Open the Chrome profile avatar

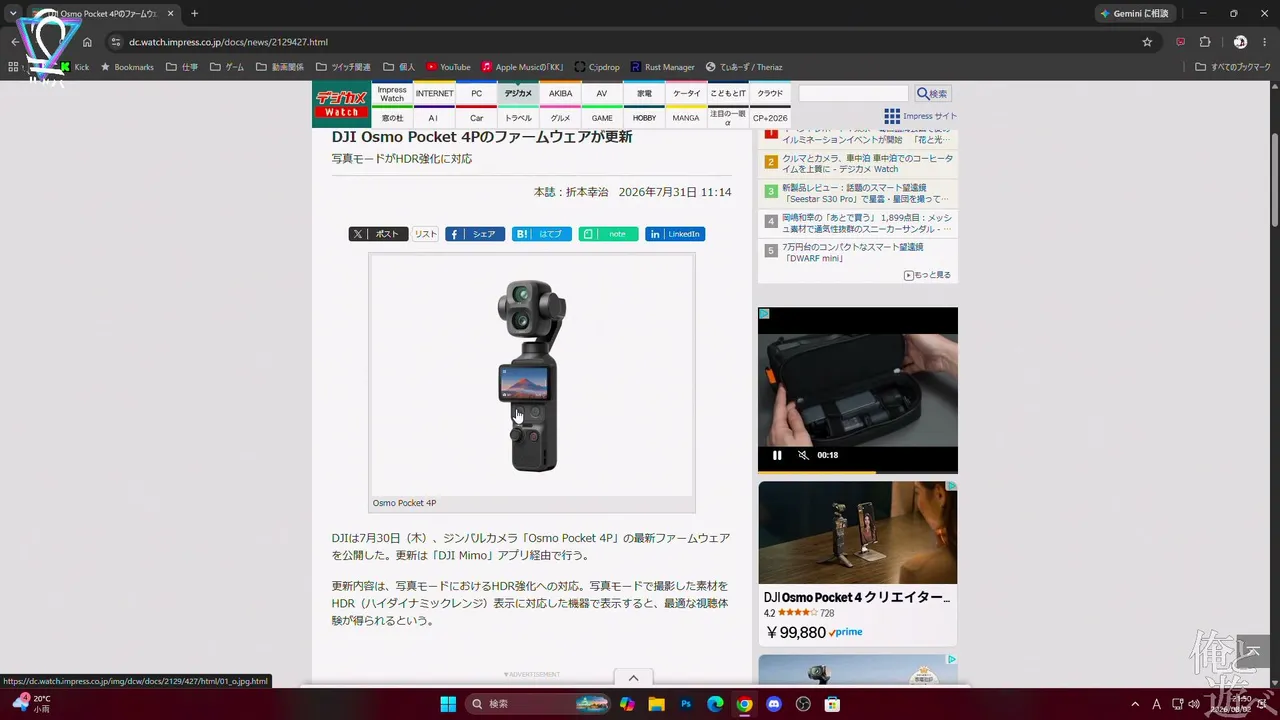[x=1240, y=42]
